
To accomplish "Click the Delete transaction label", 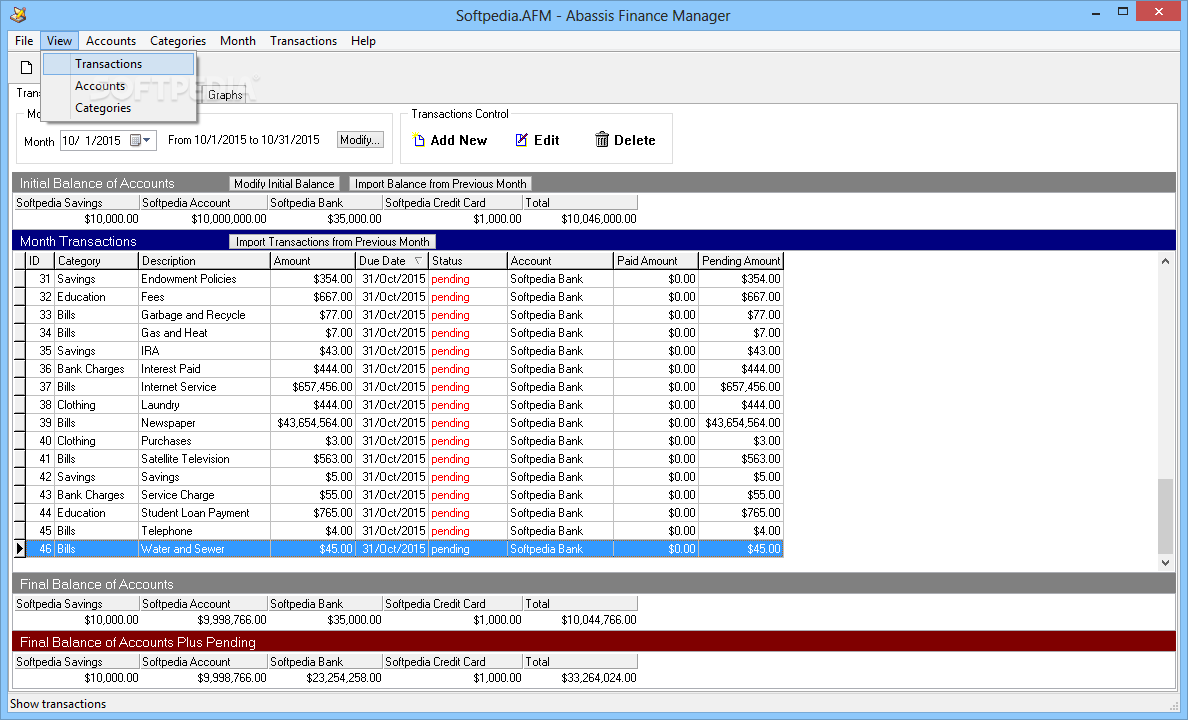I will pos(634,140).
